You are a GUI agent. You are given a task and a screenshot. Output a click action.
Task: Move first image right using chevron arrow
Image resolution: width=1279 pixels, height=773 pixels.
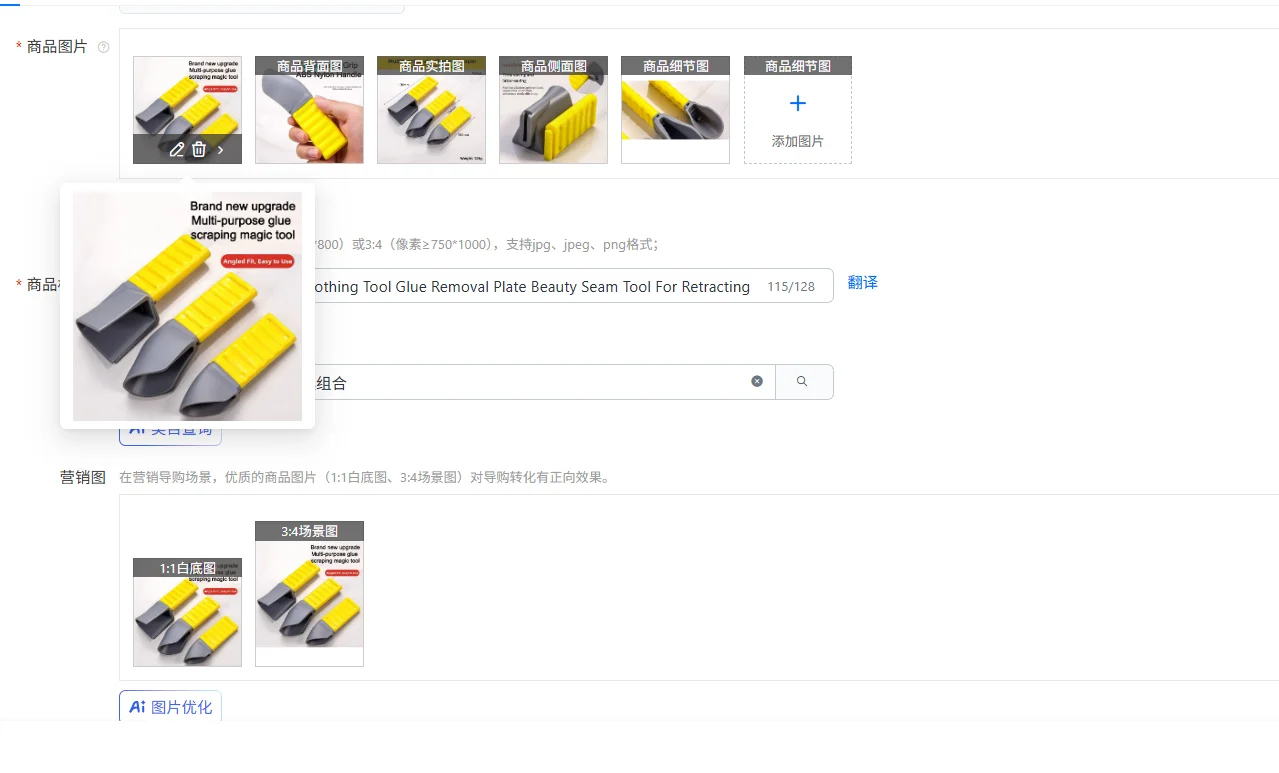click(x=221, y=150)
